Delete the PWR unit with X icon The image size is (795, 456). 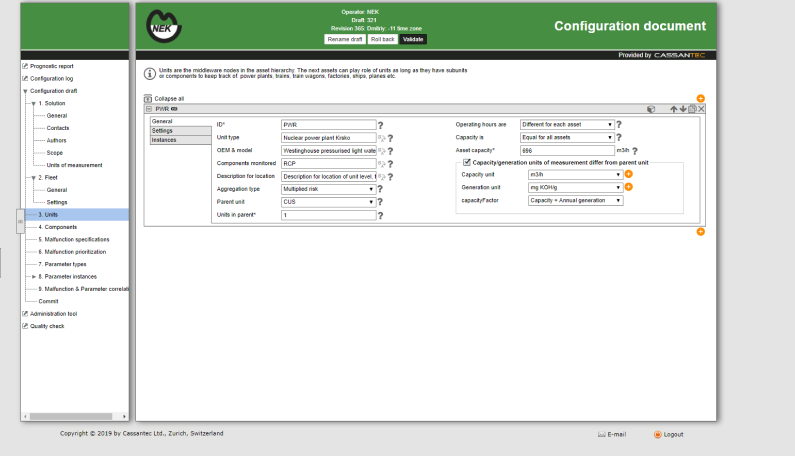pos(701,109)
